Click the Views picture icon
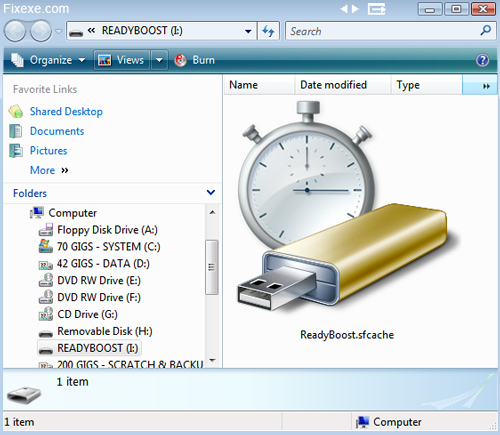500x435 pixels. (x=105, y=60)
